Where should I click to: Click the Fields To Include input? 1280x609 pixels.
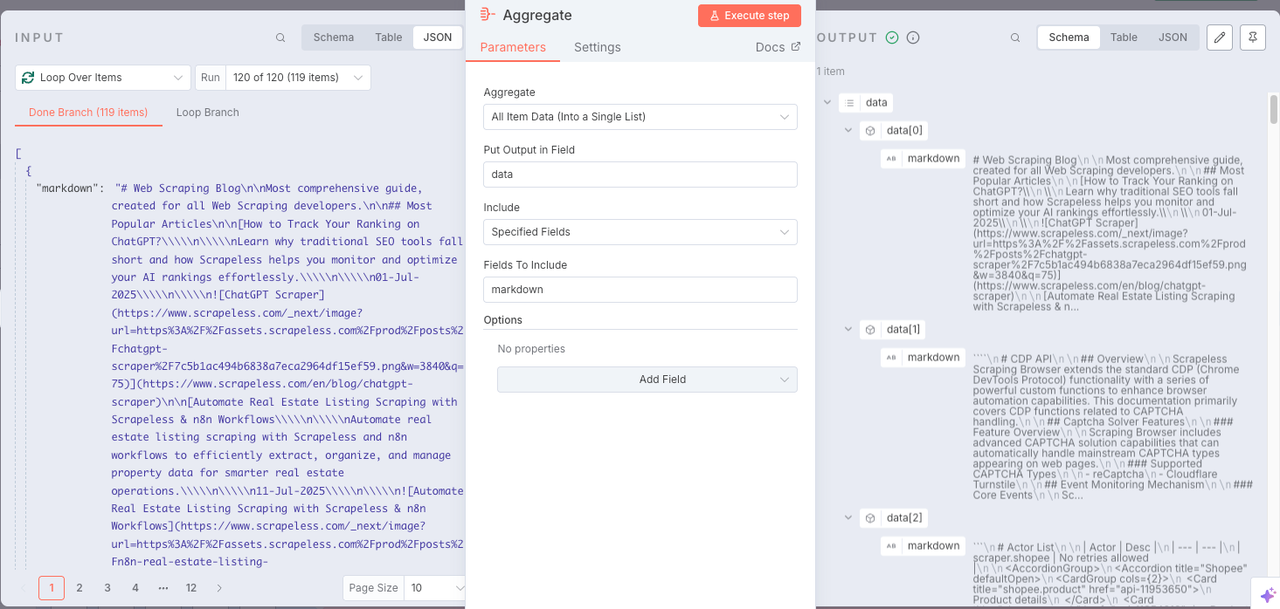point(640,289)
